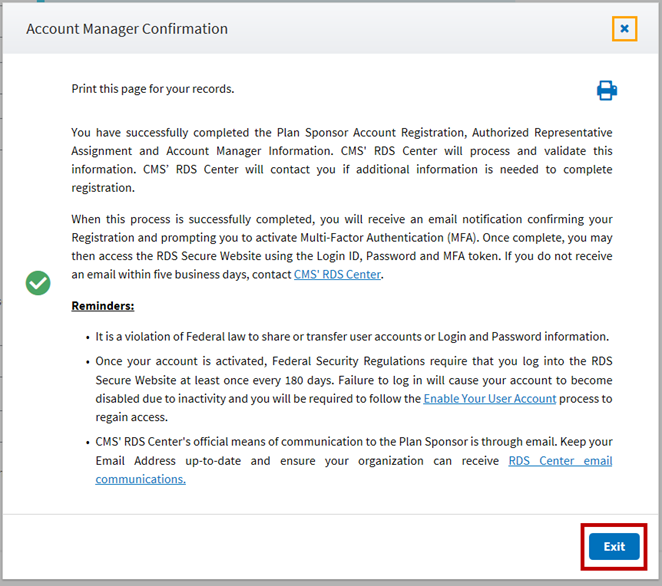This screenshot has width=662, height=586.
Task: Click the Federal law violation reminder
Action: (x=353, y=336)
